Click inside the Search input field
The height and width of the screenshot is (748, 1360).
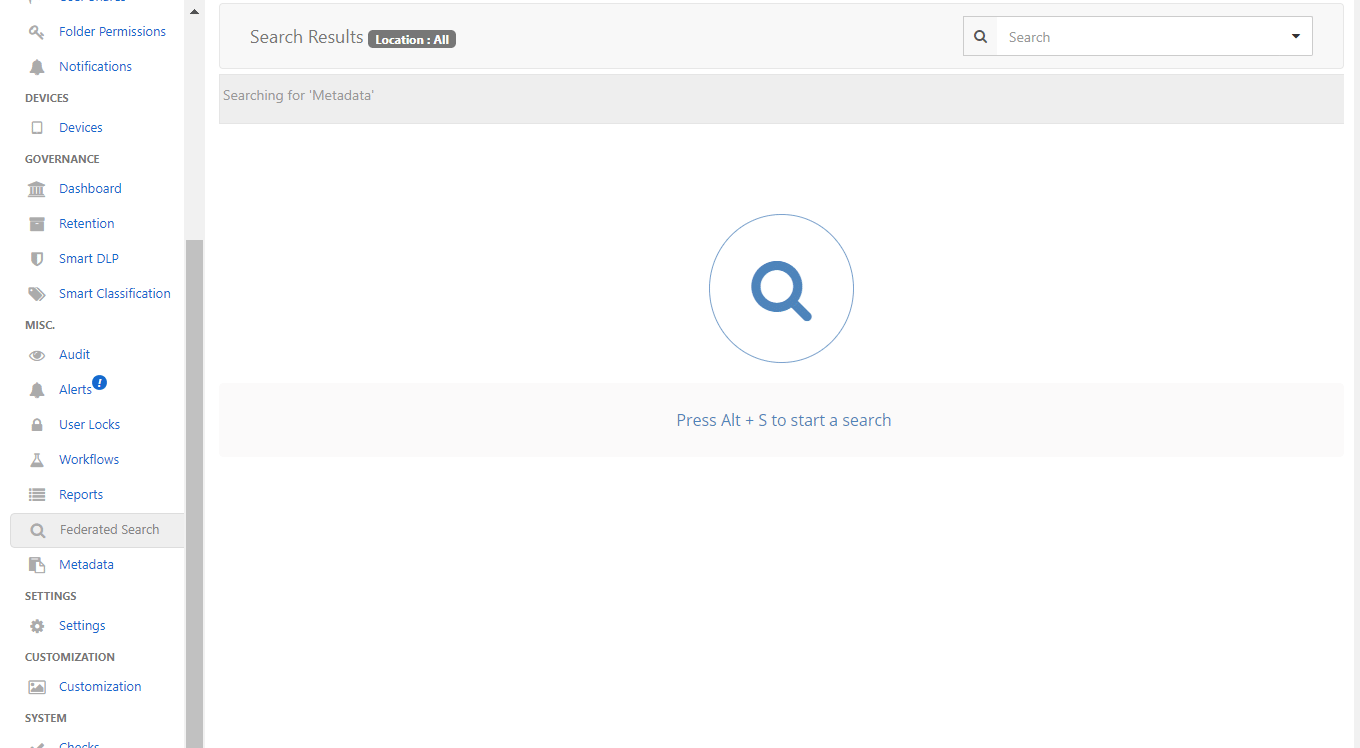click(1120, 36)
